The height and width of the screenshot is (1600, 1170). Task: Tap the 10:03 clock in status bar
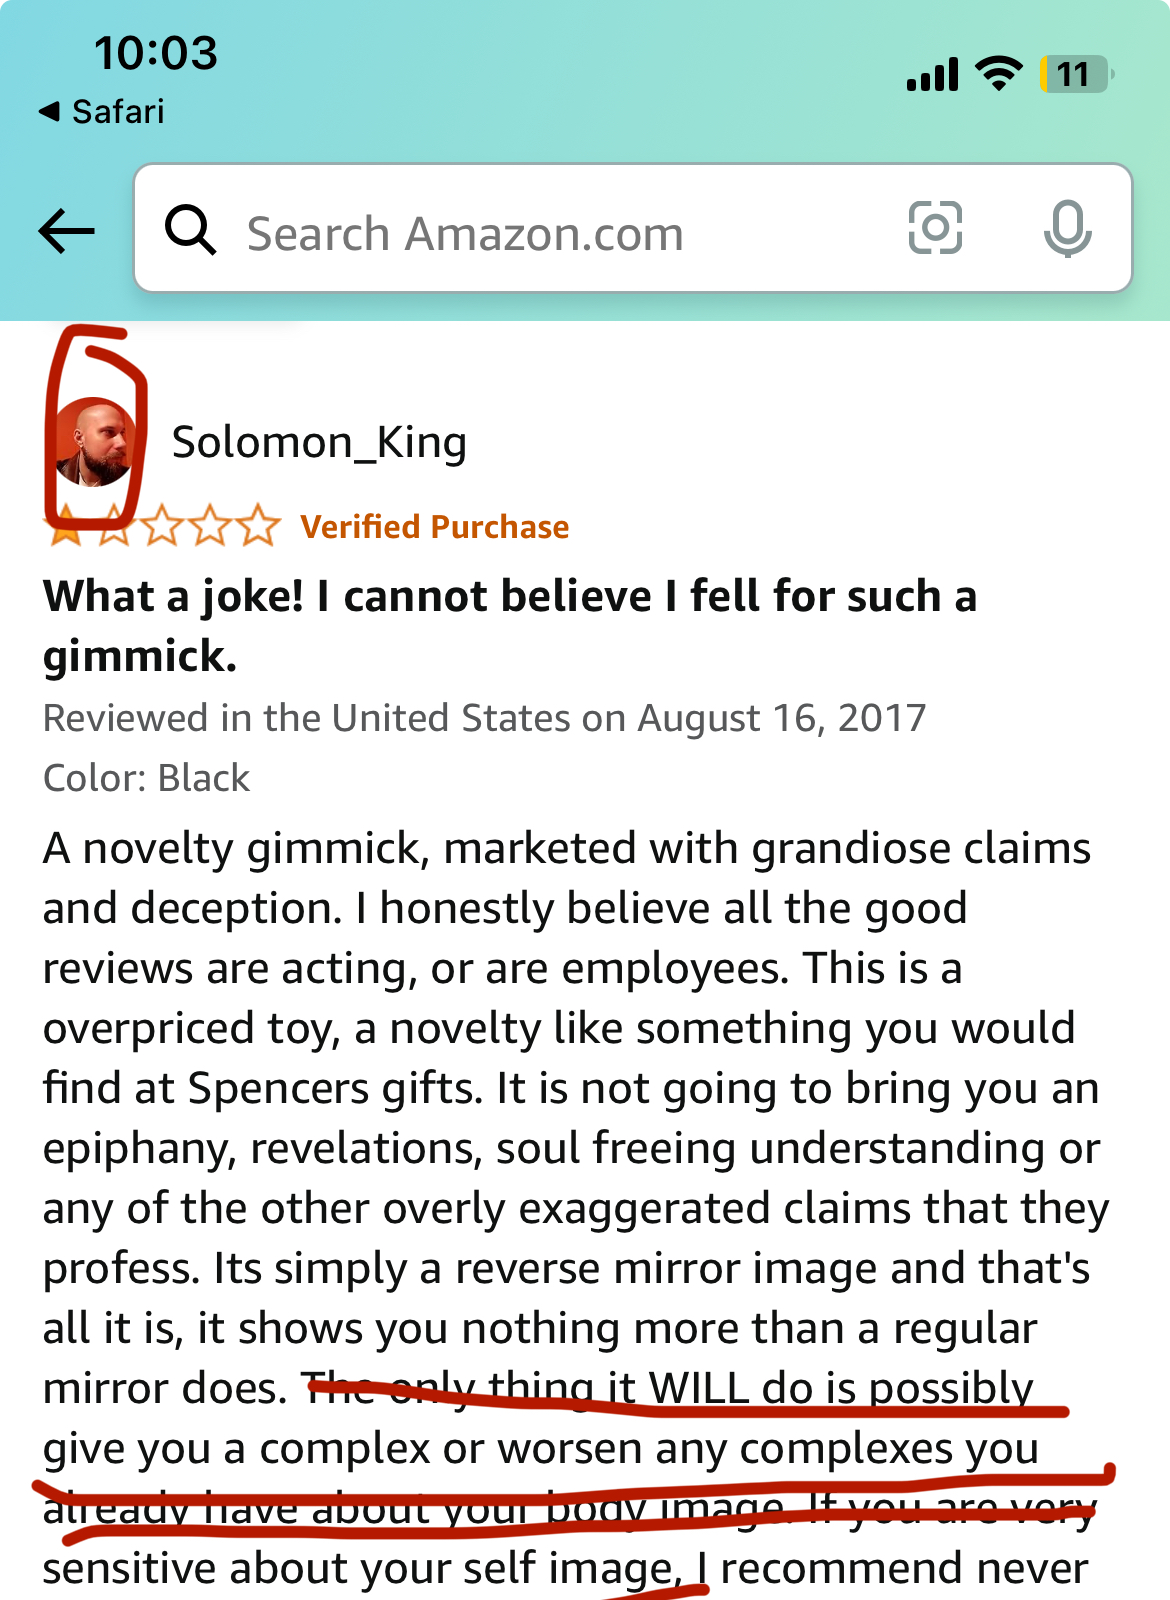156,53
